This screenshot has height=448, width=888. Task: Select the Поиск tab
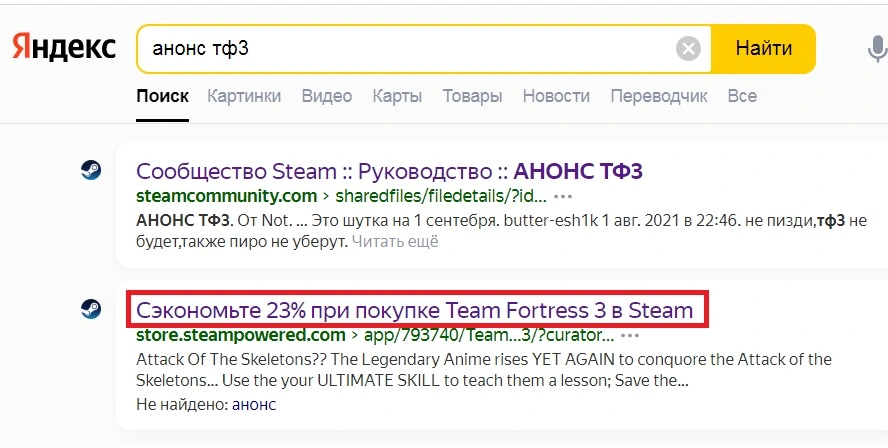[163, 96]
